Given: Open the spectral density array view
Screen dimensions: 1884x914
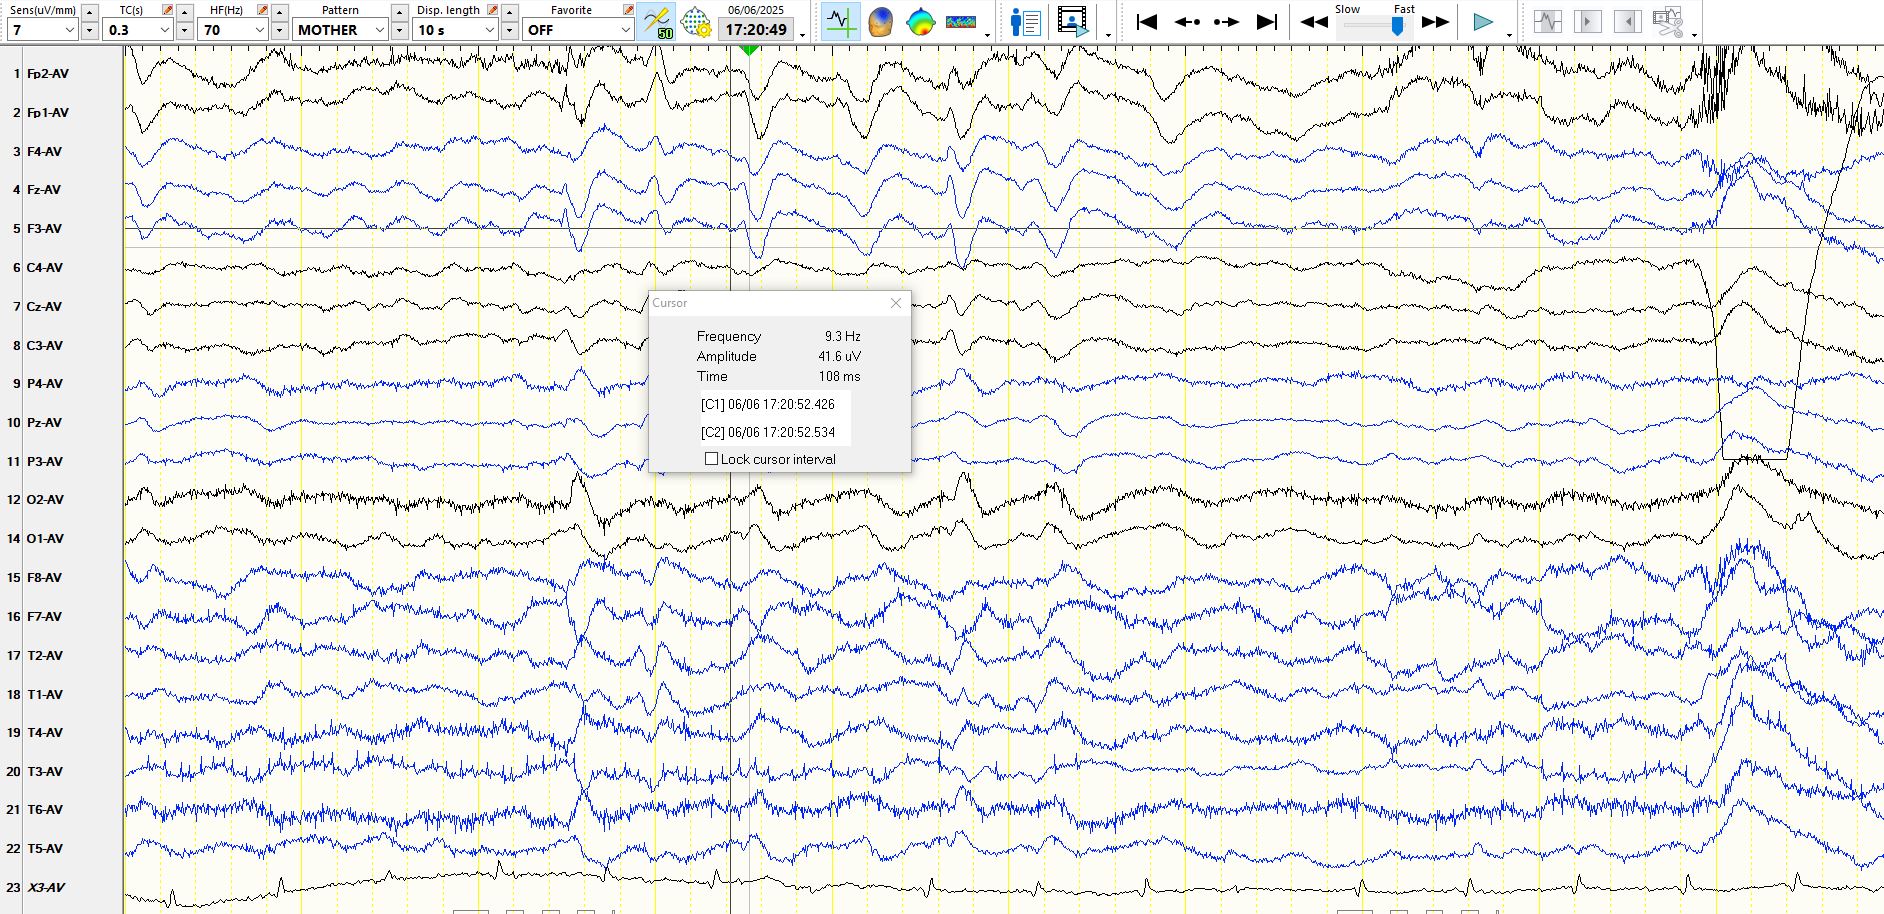Looking at the screenshot, I should 960,22.
